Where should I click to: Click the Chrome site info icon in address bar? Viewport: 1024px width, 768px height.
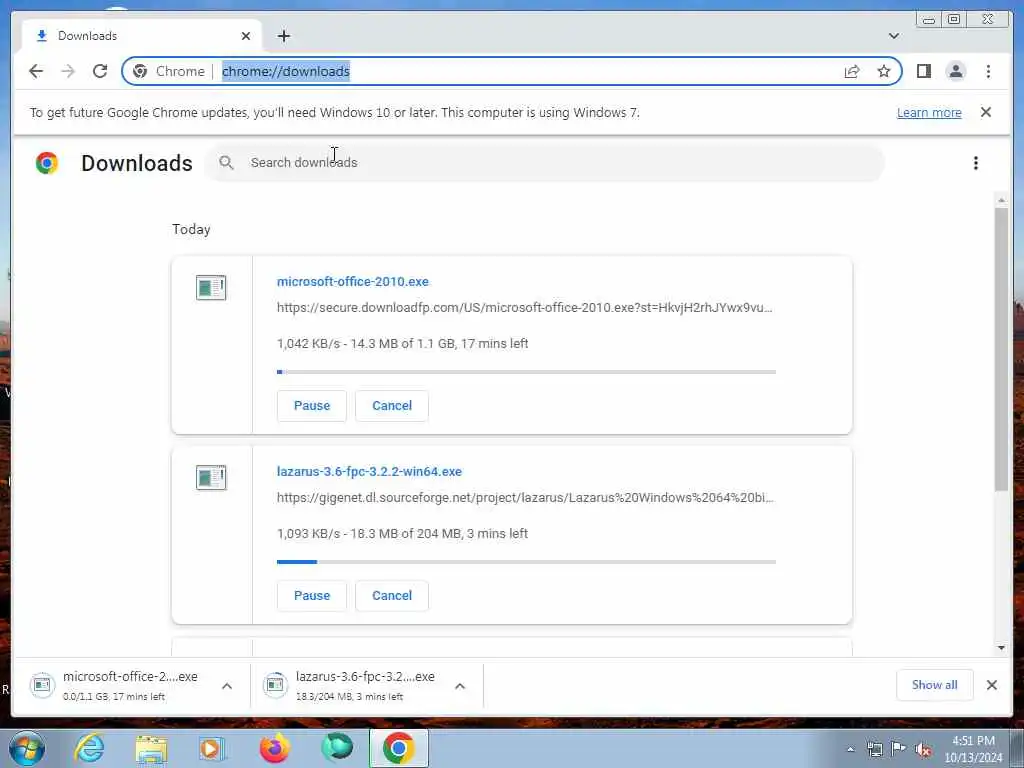pos(140,71)
